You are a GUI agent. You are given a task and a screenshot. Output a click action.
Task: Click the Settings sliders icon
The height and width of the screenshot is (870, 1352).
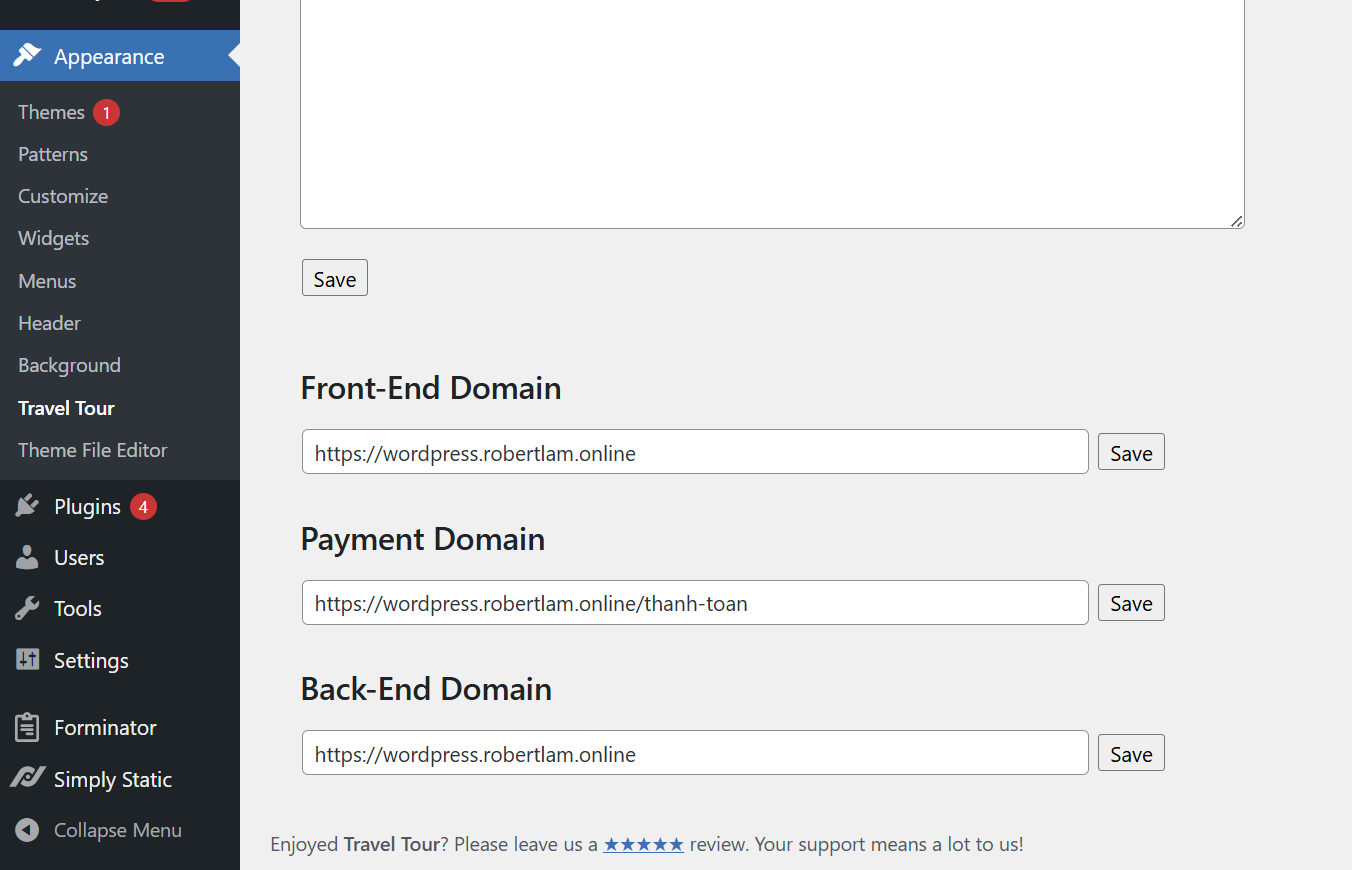(x=27, y=660)
